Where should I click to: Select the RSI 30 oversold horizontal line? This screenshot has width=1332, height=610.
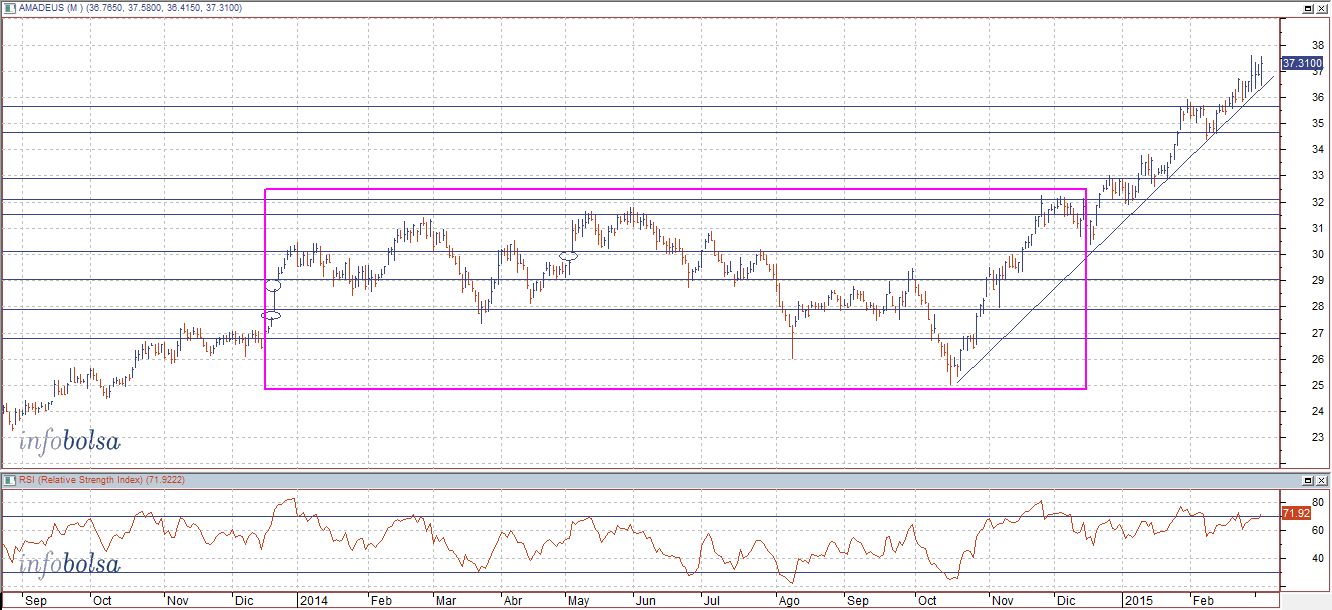click(640, 573)
